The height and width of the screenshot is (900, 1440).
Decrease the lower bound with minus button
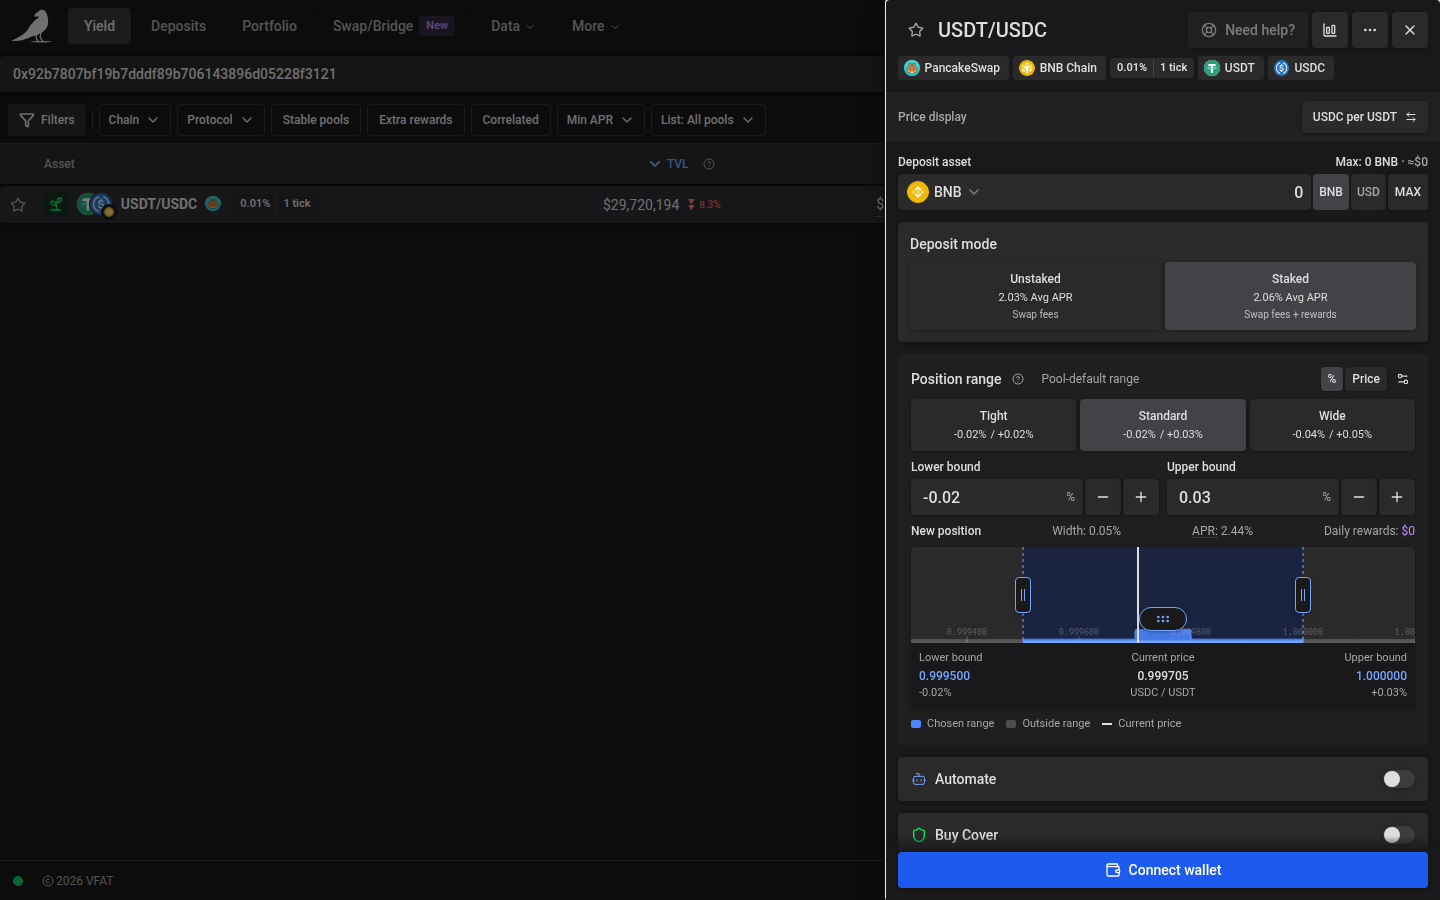(x=1103, y=497)
